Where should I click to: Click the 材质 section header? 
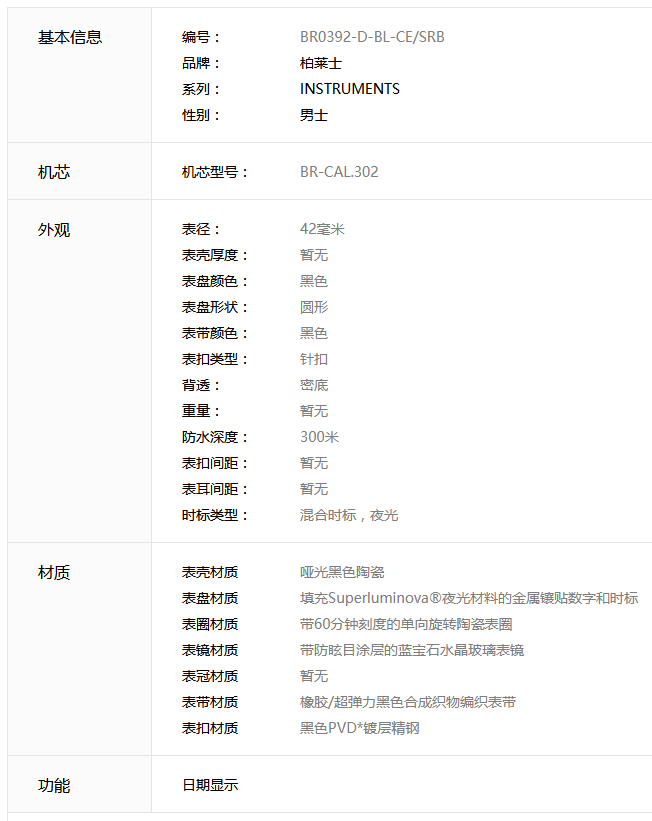pos(54,572)
